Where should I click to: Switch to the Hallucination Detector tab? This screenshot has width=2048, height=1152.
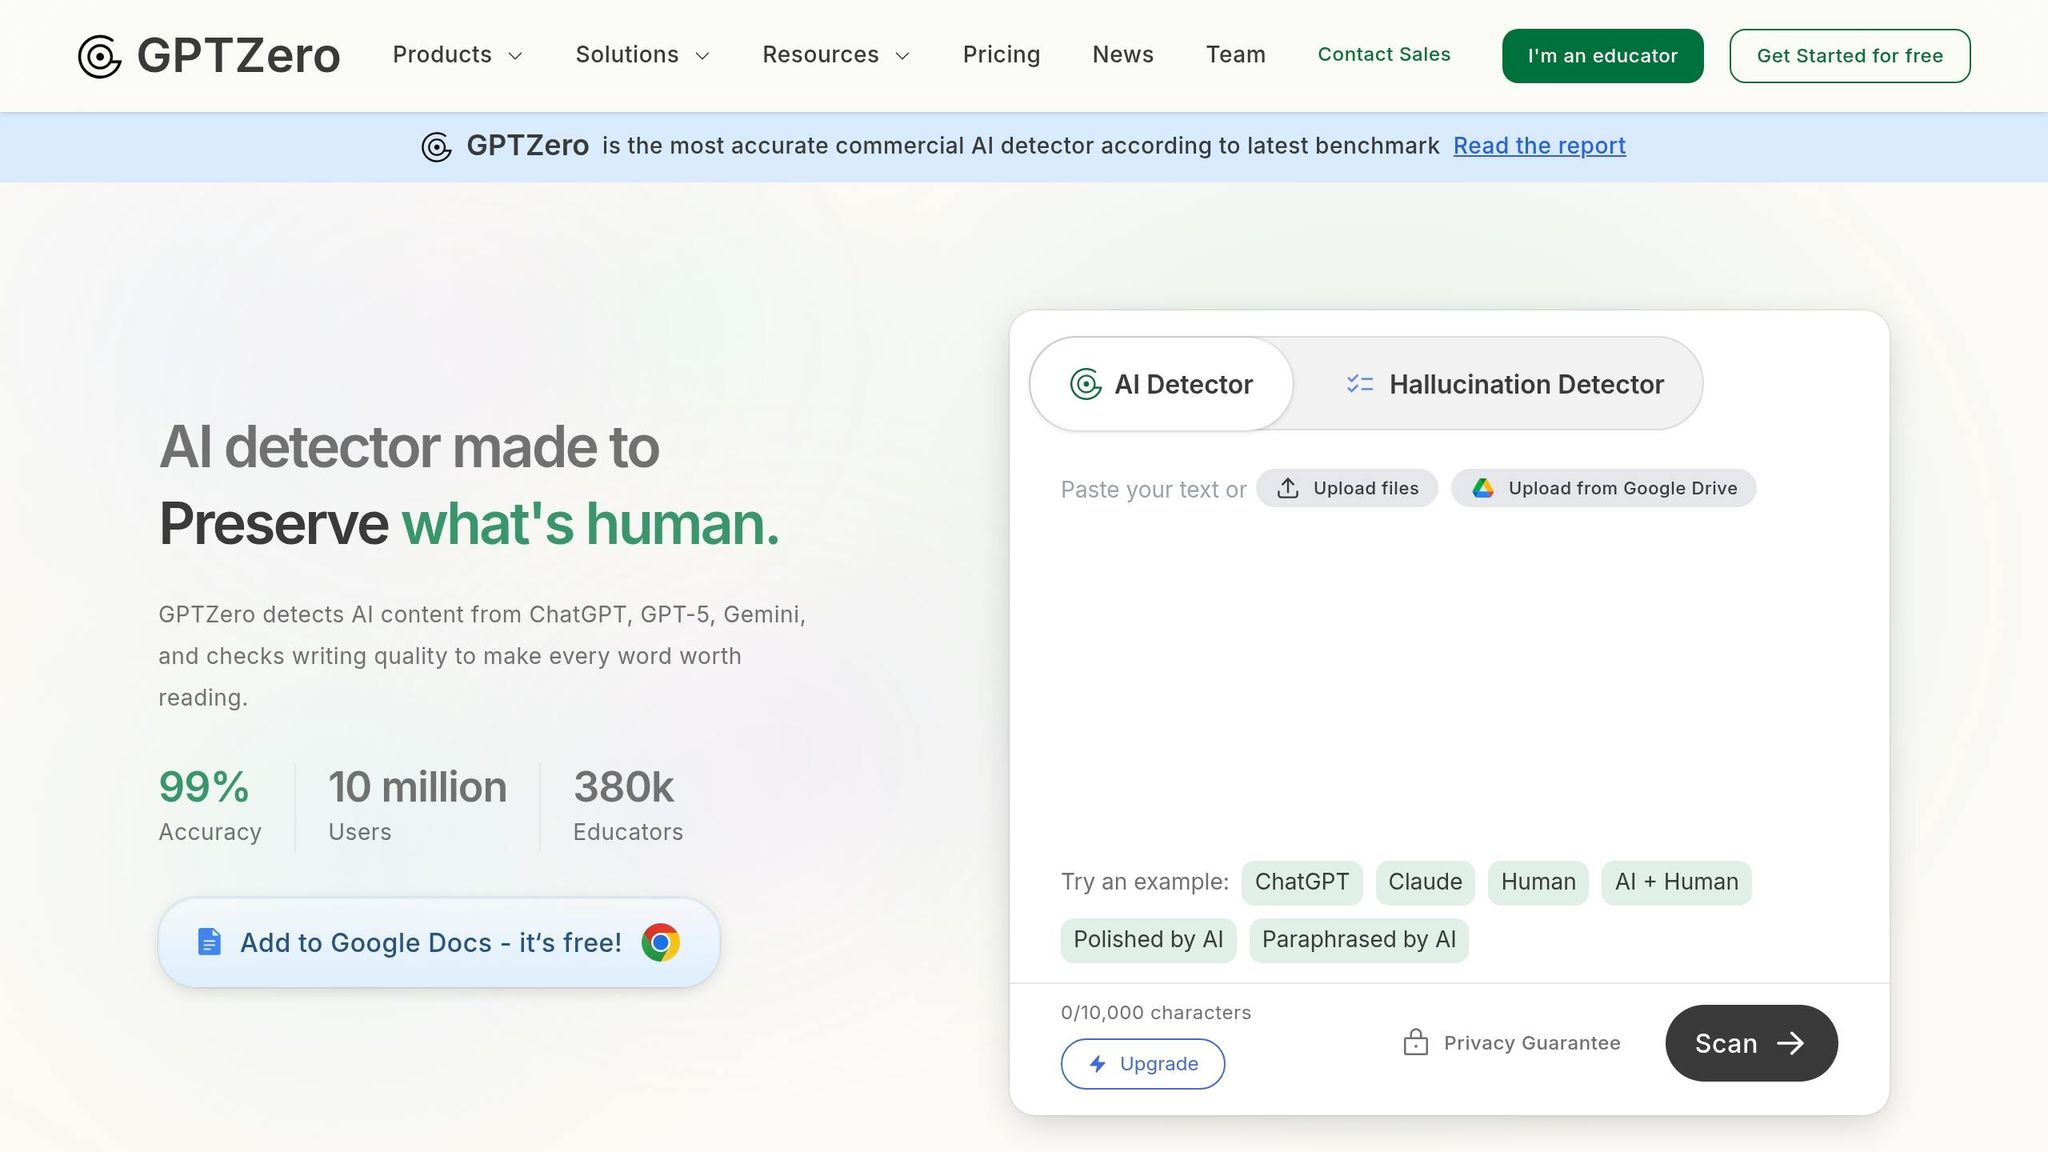pyautogui.click(x=1524, y=384)
